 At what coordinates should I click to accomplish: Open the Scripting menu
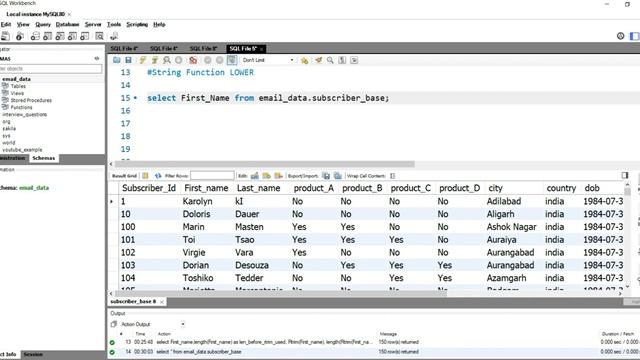137,24
